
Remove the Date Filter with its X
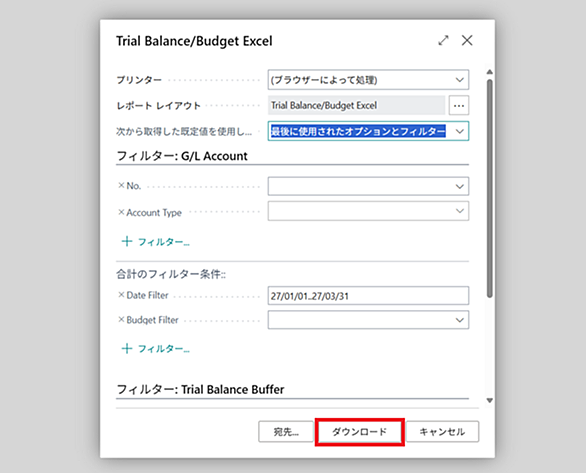(x=121, y=294)
